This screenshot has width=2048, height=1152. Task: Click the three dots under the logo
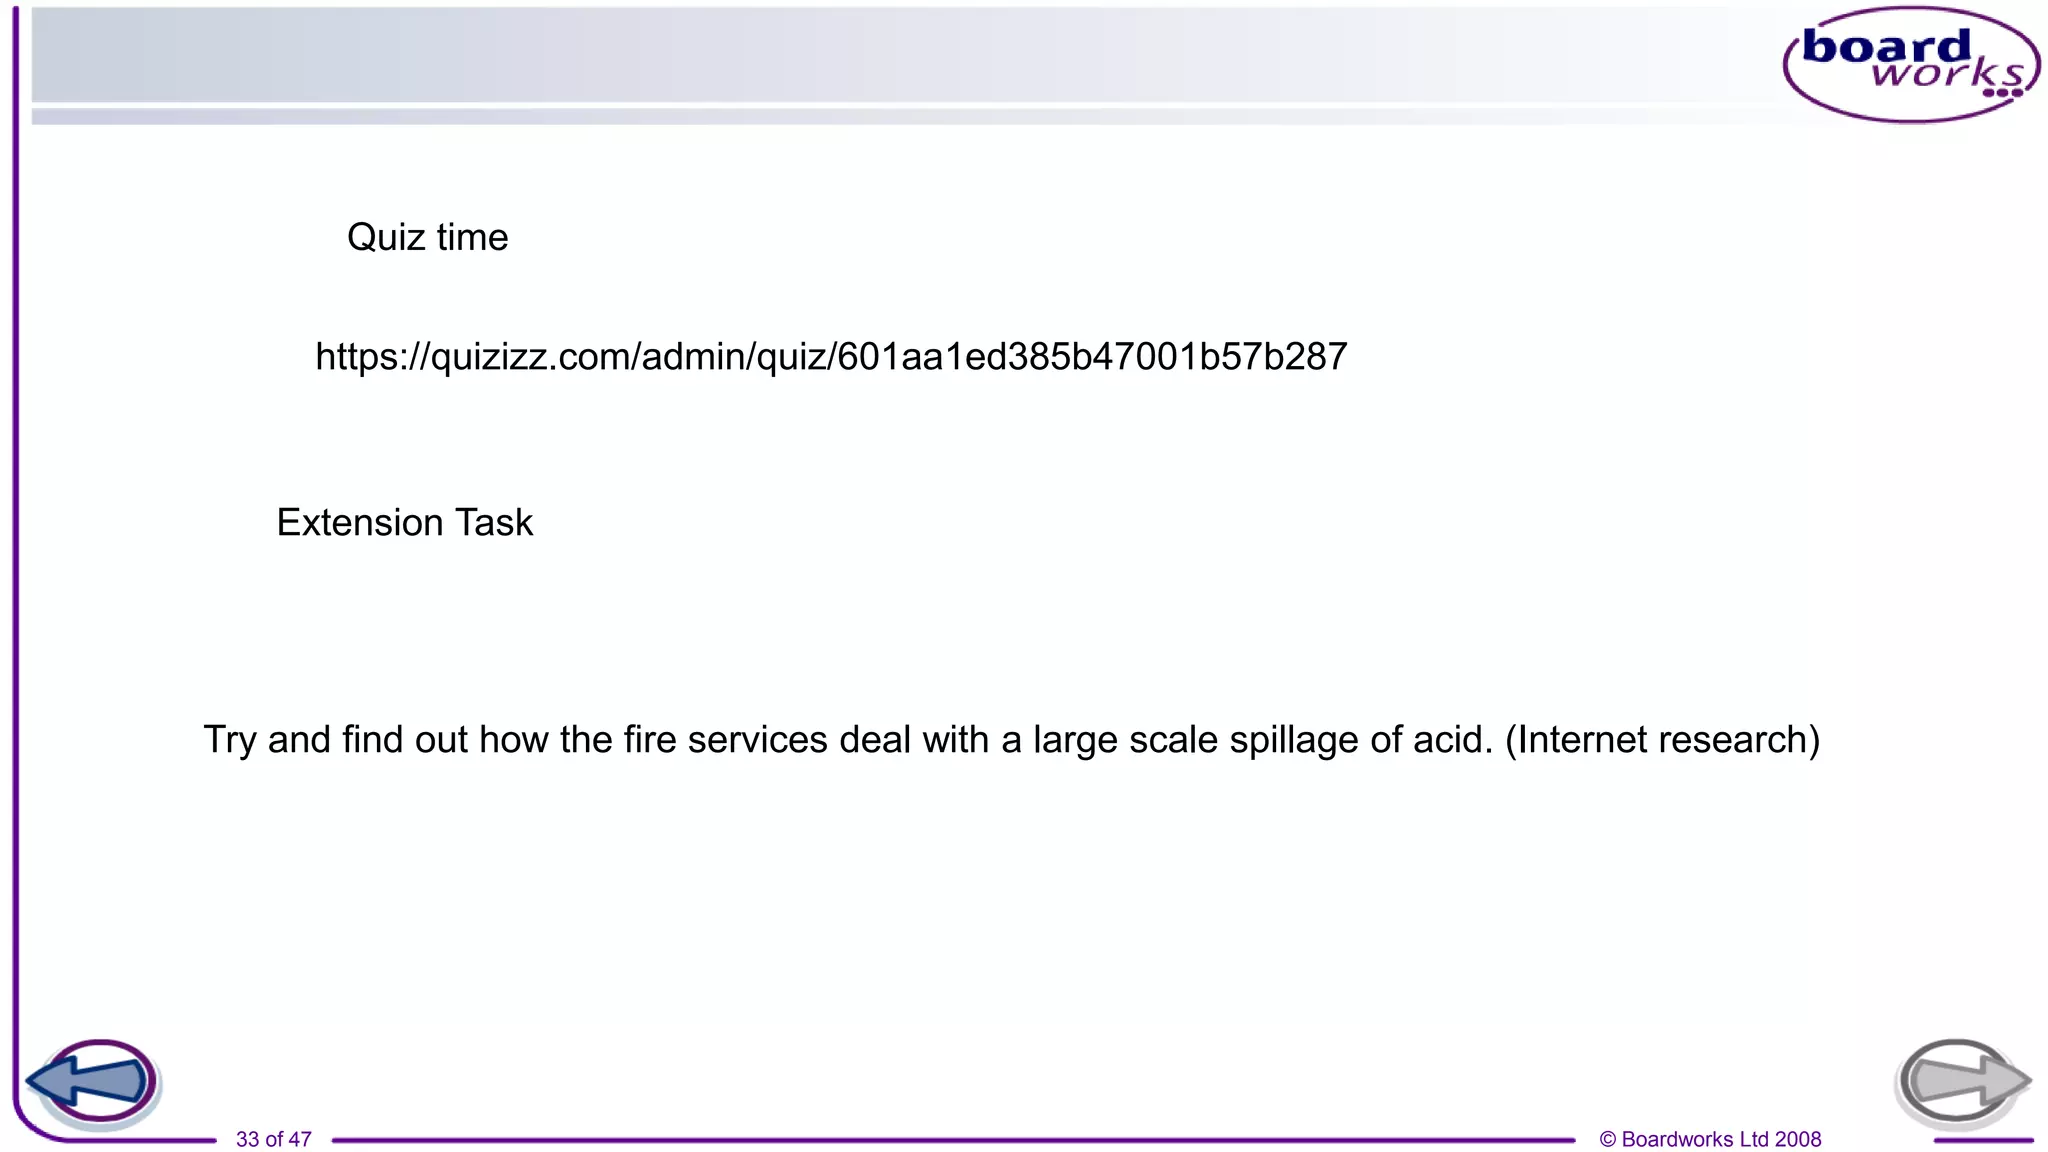pos(2002,93)
